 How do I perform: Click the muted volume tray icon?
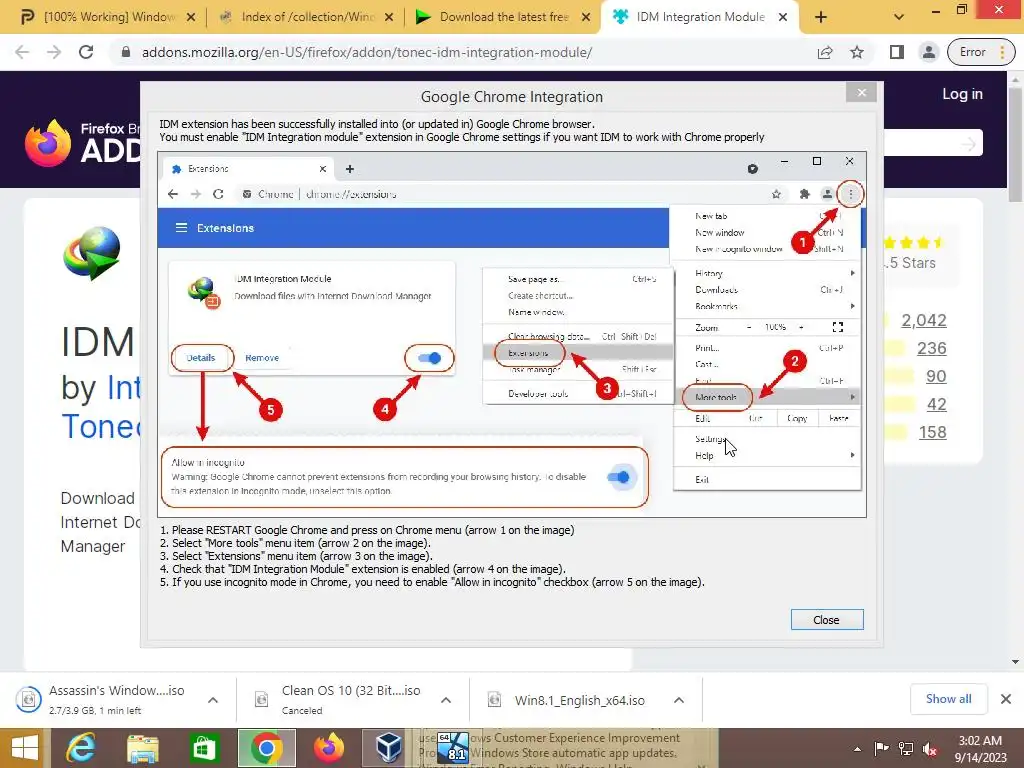coord(931,749)
